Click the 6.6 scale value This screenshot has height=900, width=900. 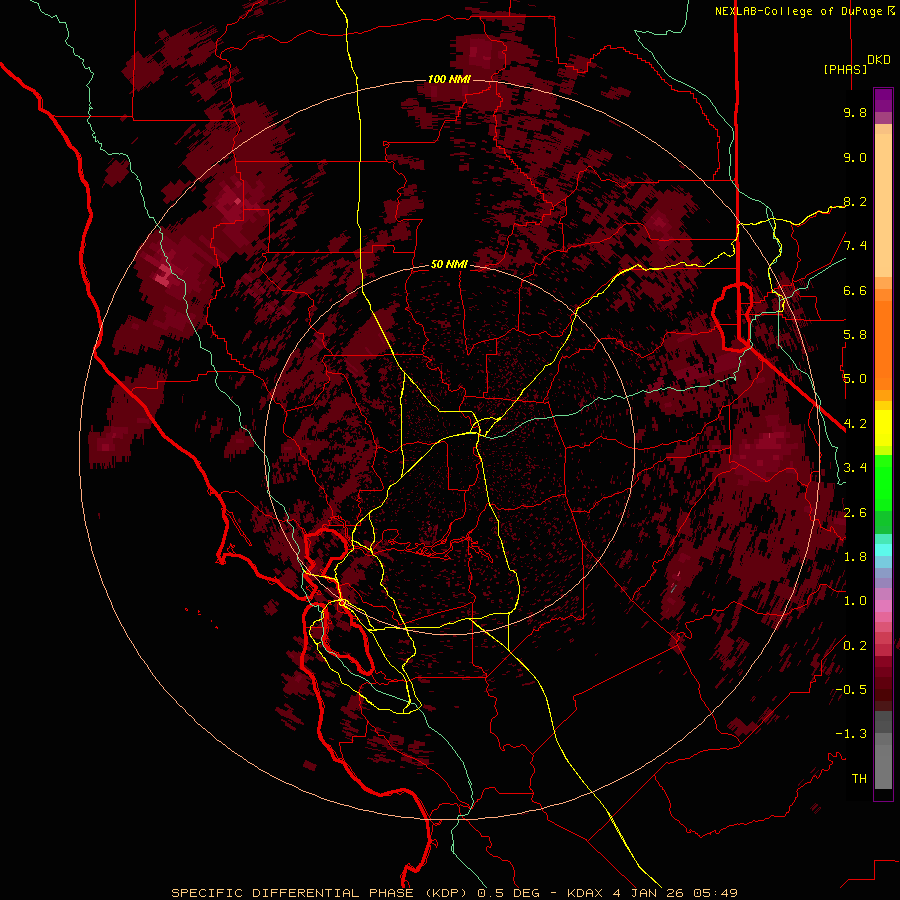pyautogui.click(x=855, y=290)
